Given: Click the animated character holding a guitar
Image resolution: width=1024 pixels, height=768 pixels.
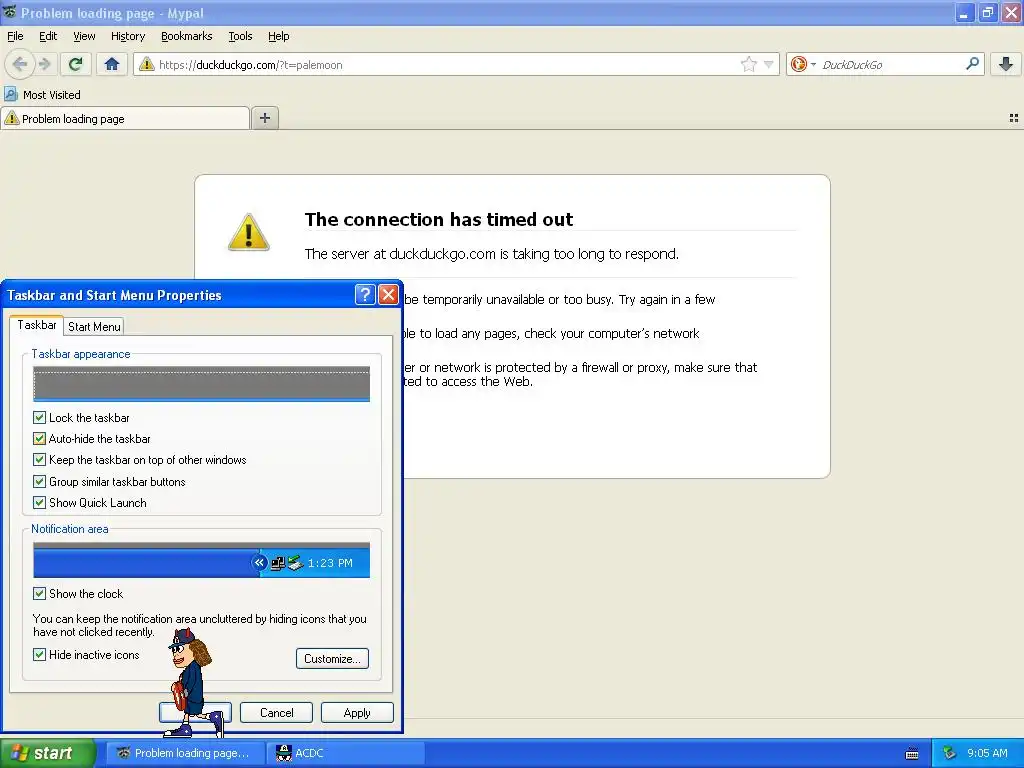Looking at the screenshot, I should click(x=194, y=682).
